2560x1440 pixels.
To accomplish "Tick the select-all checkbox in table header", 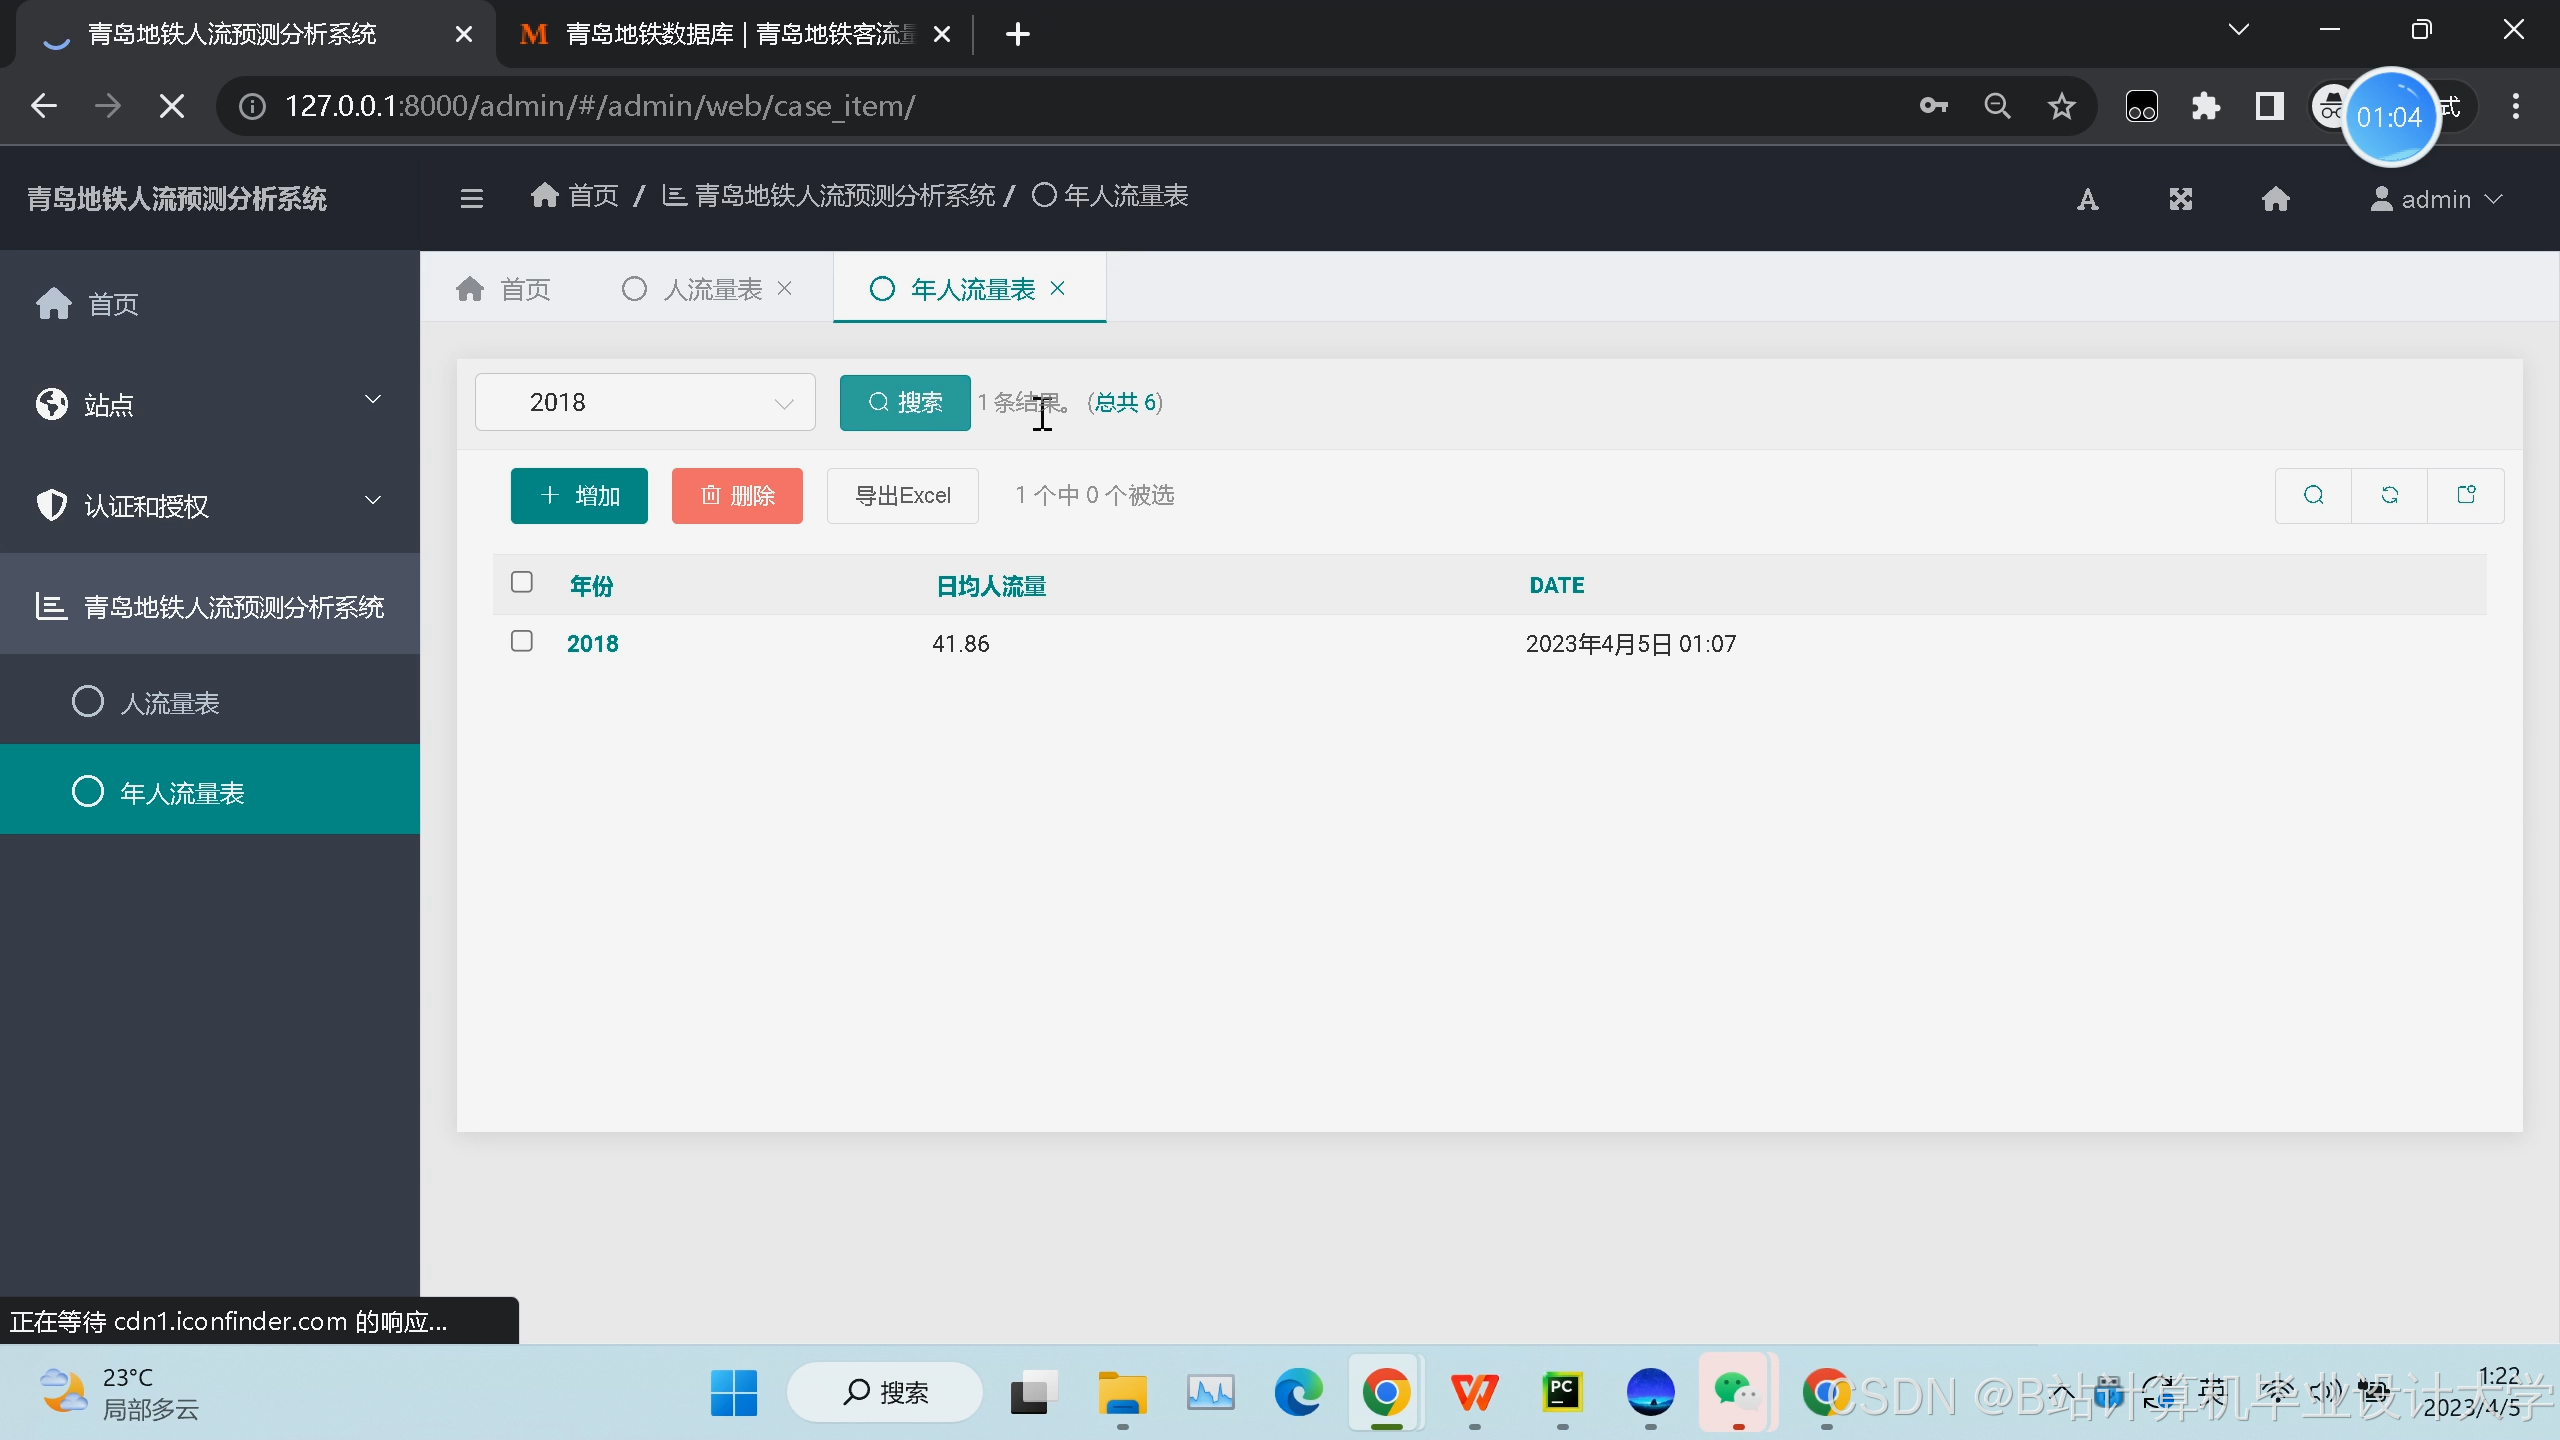I will click(522, 582).
